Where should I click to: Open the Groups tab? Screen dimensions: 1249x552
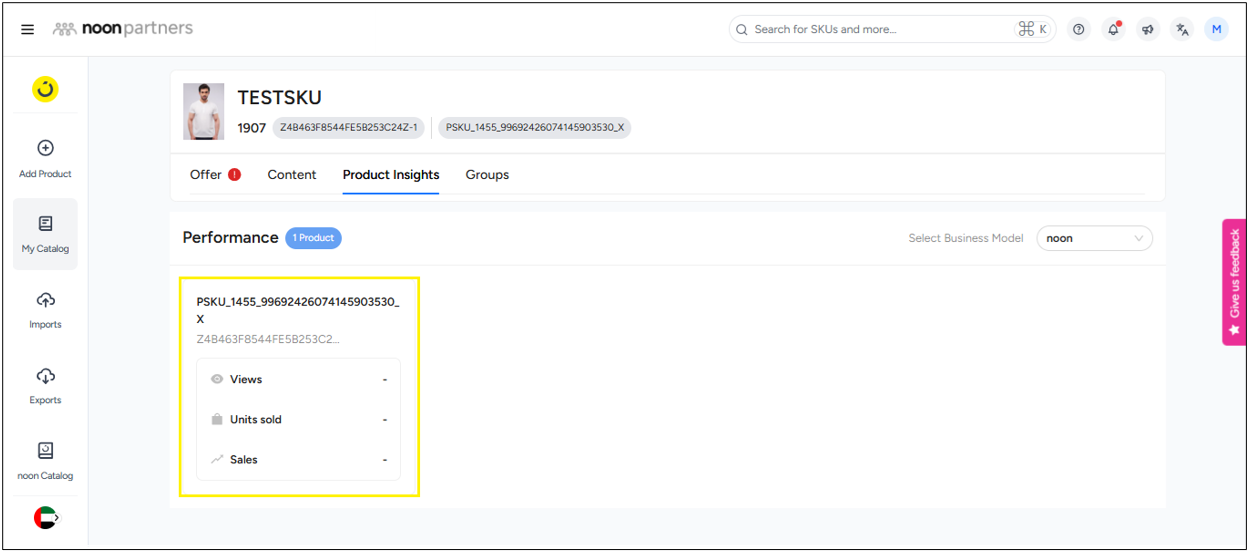487,175
